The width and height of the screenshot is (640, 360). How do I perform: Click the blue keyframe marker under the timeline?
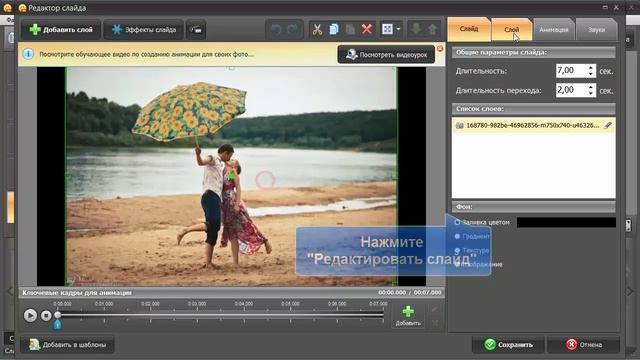click(58, 325)
